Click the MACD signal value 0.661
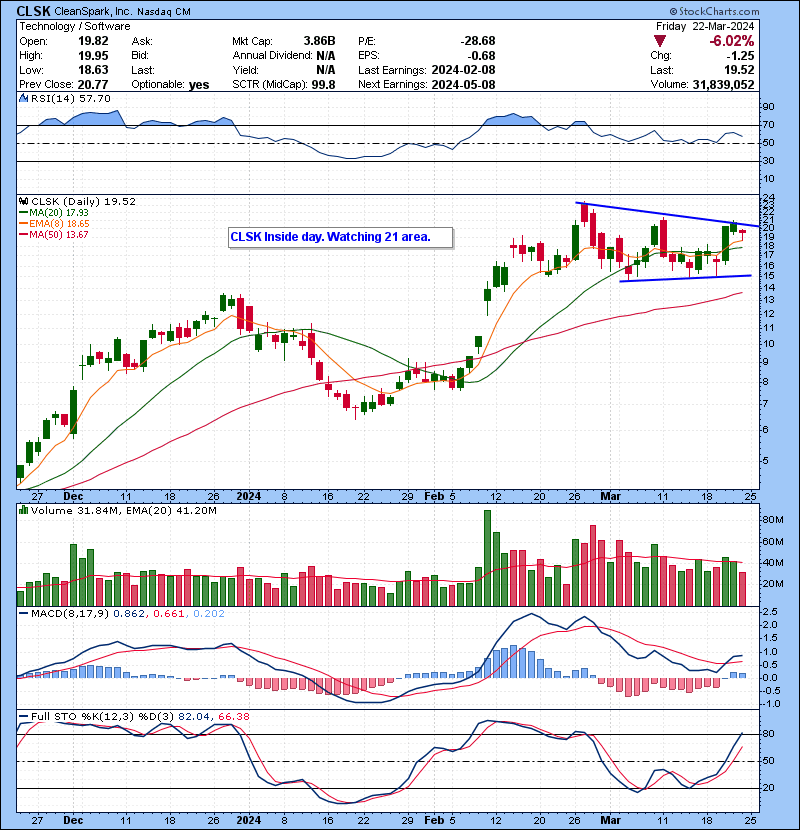800x830 pixels. (x=168, y=614)
